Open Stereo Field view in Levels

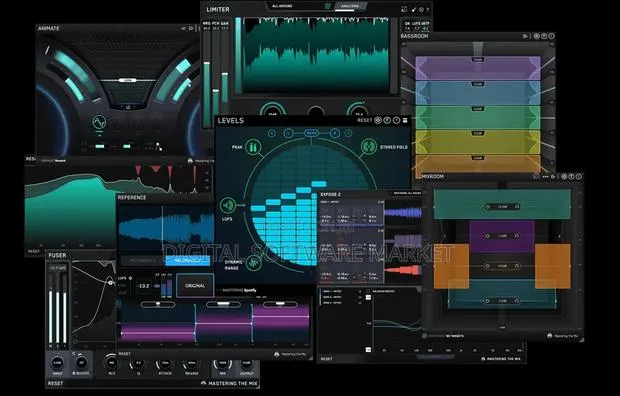coord(369,147)
